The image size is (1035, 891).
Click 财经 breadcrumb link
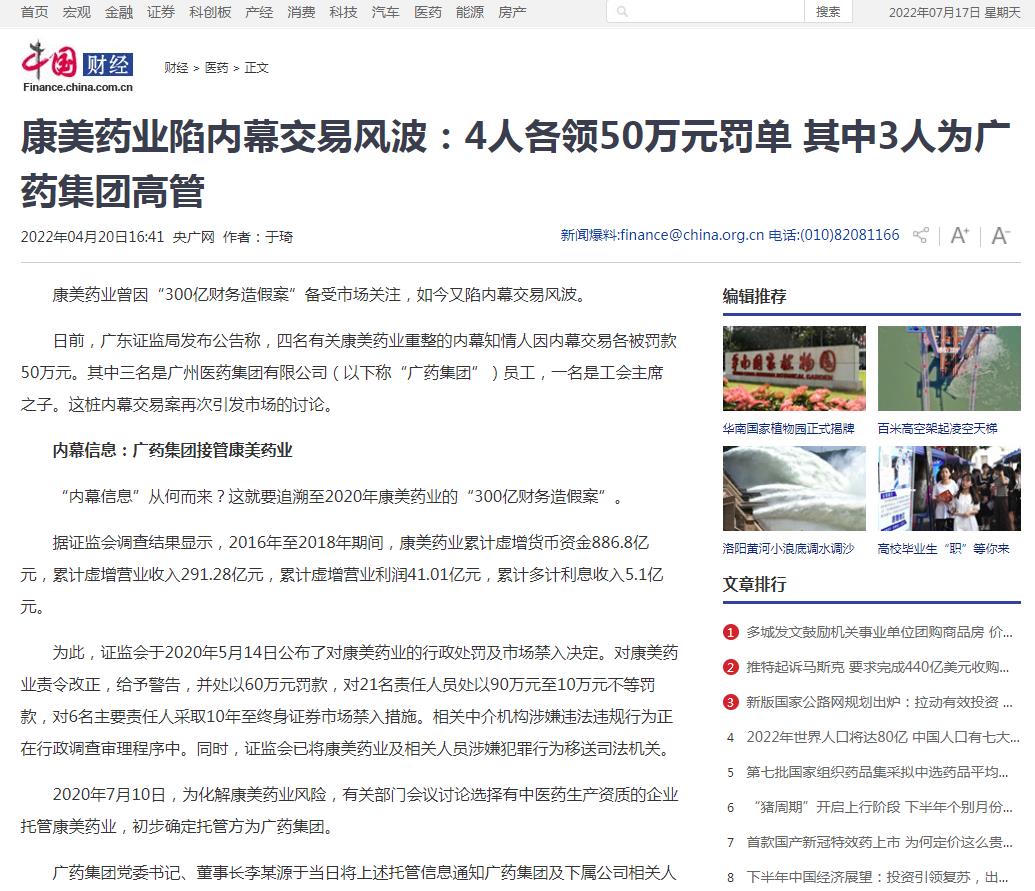pos(176,68)
